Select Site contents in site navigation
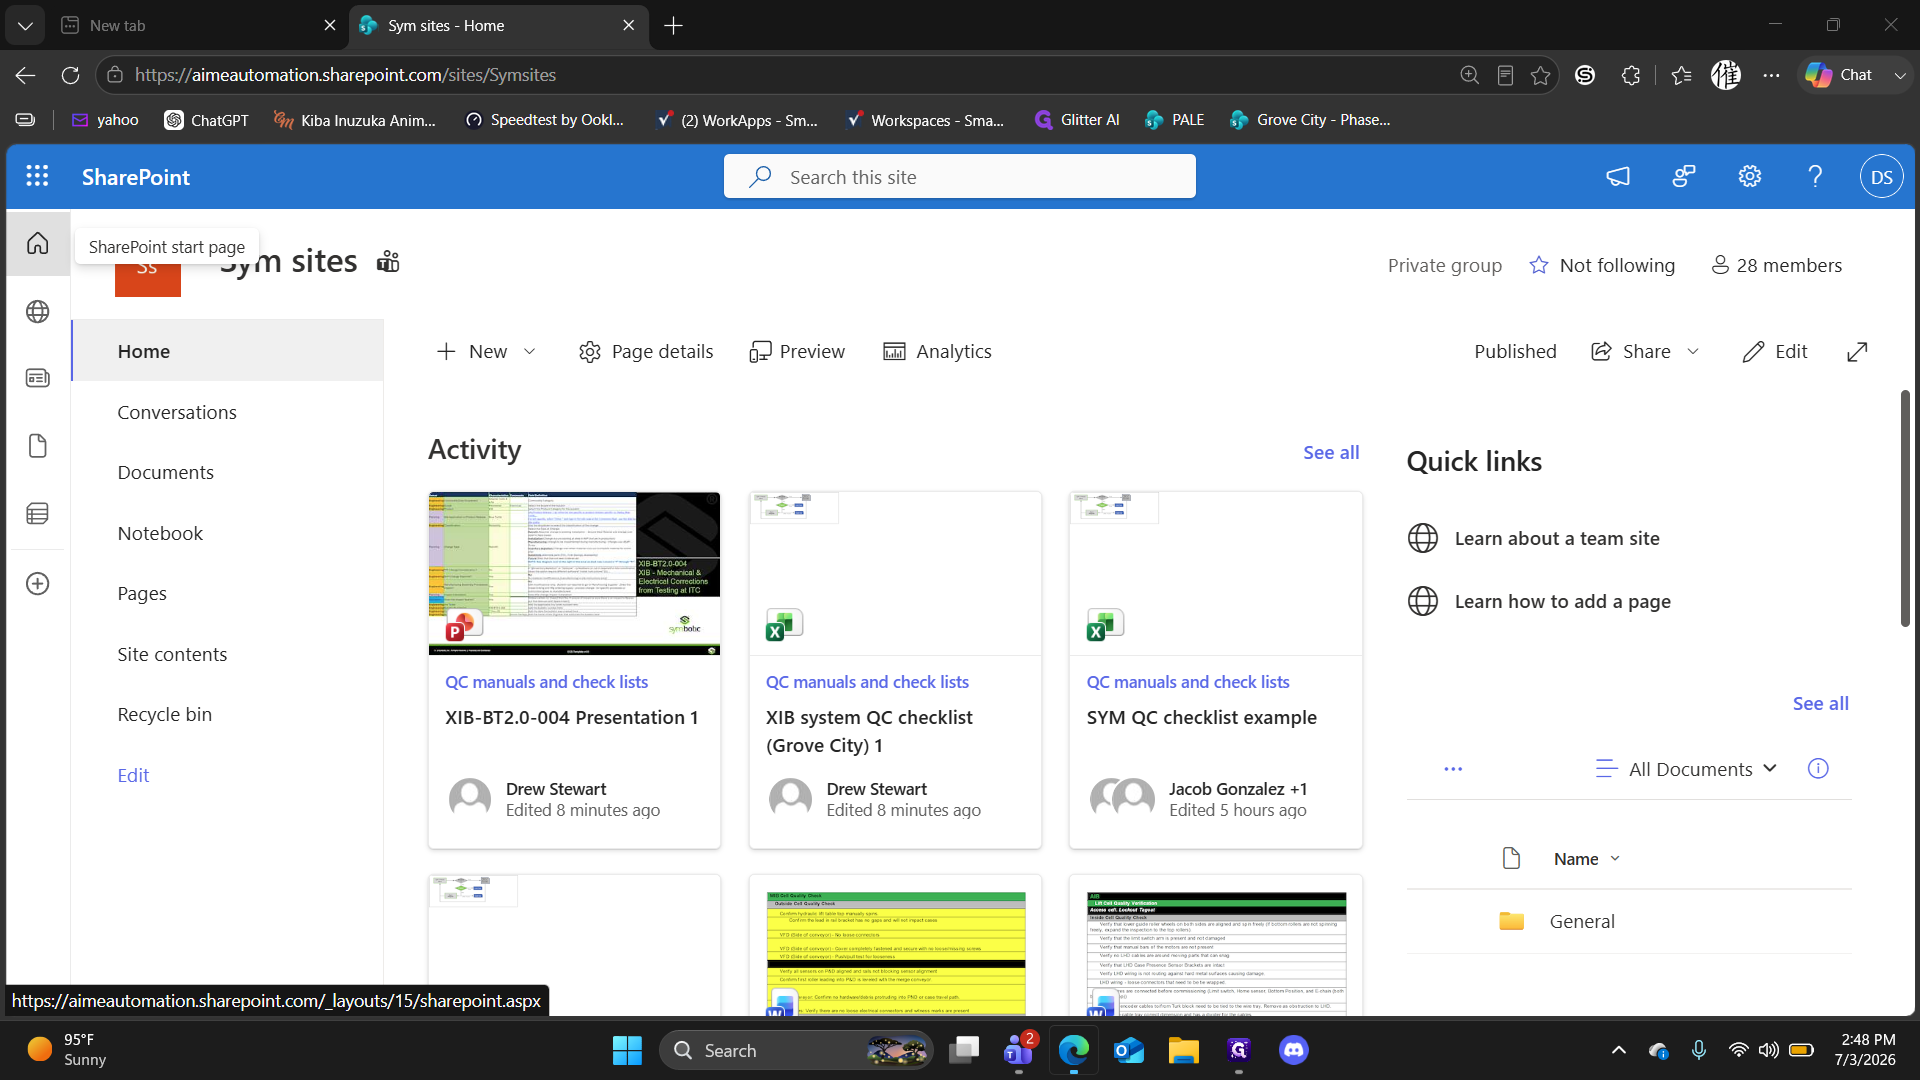 (x=172, y=655)
